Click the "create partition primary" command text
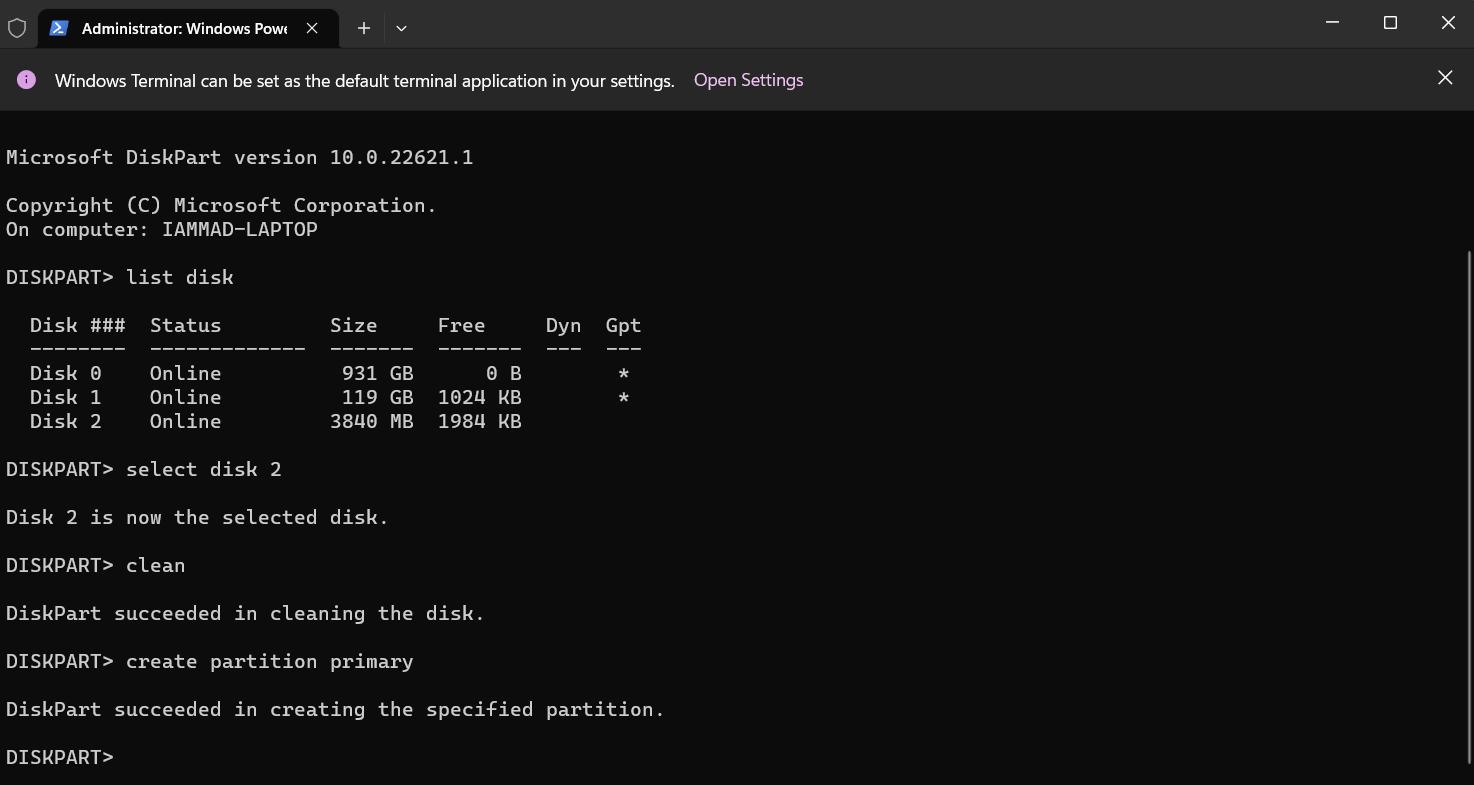The image size is (1474, 785). click(269, 661)
